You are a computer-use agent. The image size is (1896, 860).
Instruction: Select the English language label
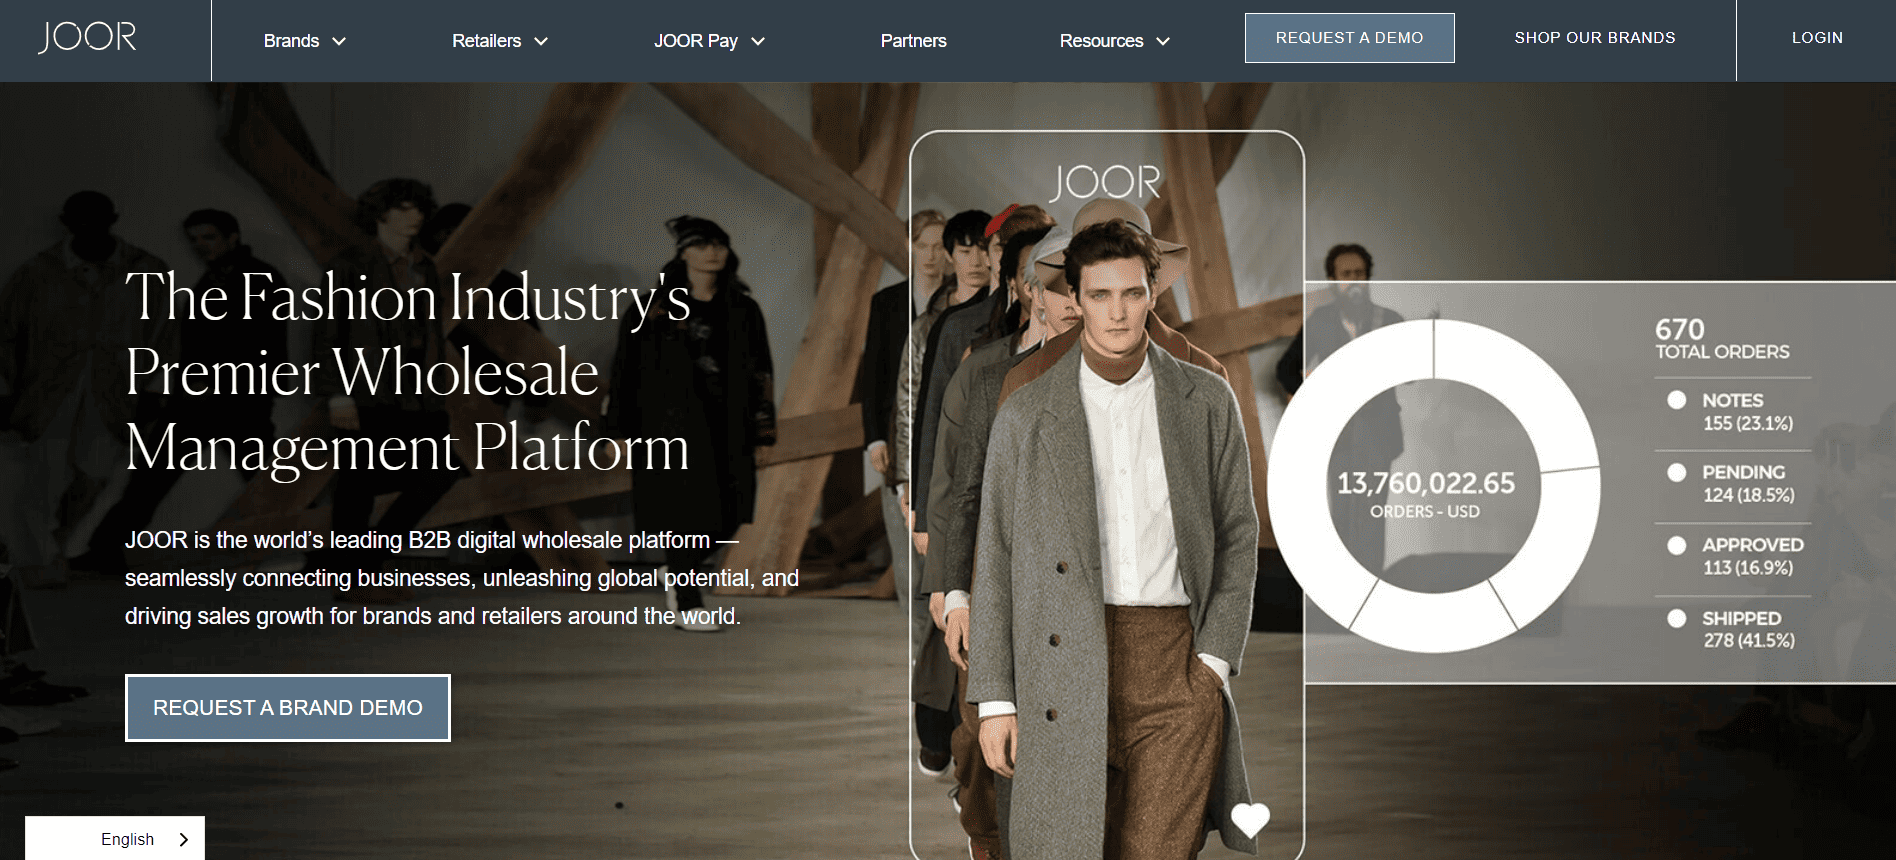click(x=127, y=839)
